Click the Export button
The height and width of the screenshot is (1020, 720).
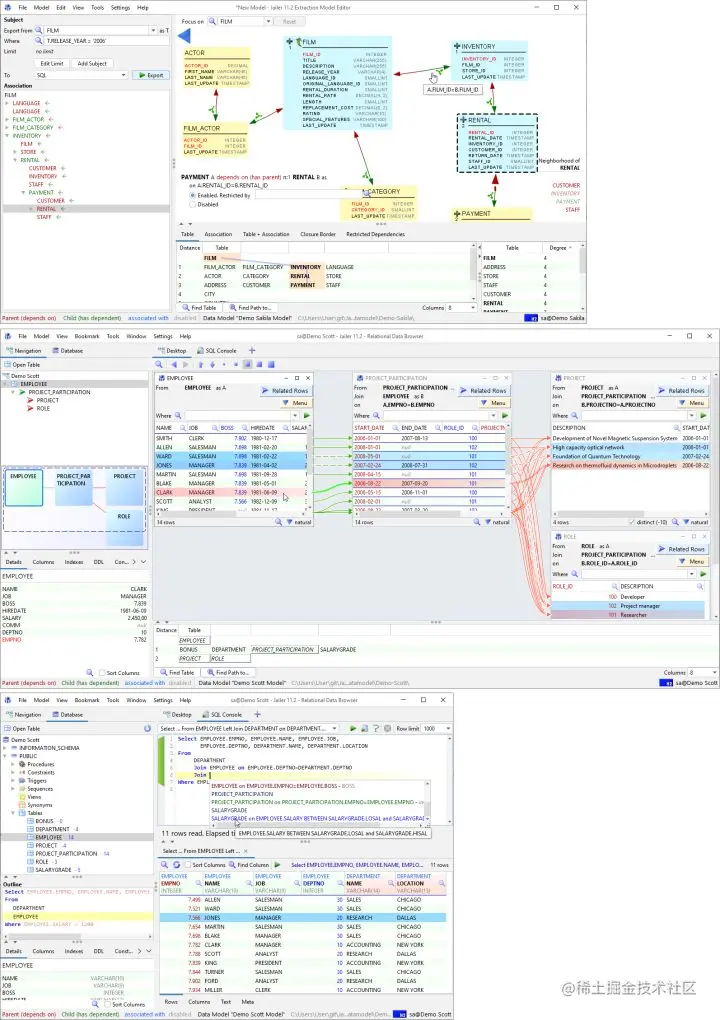point(151,75)
